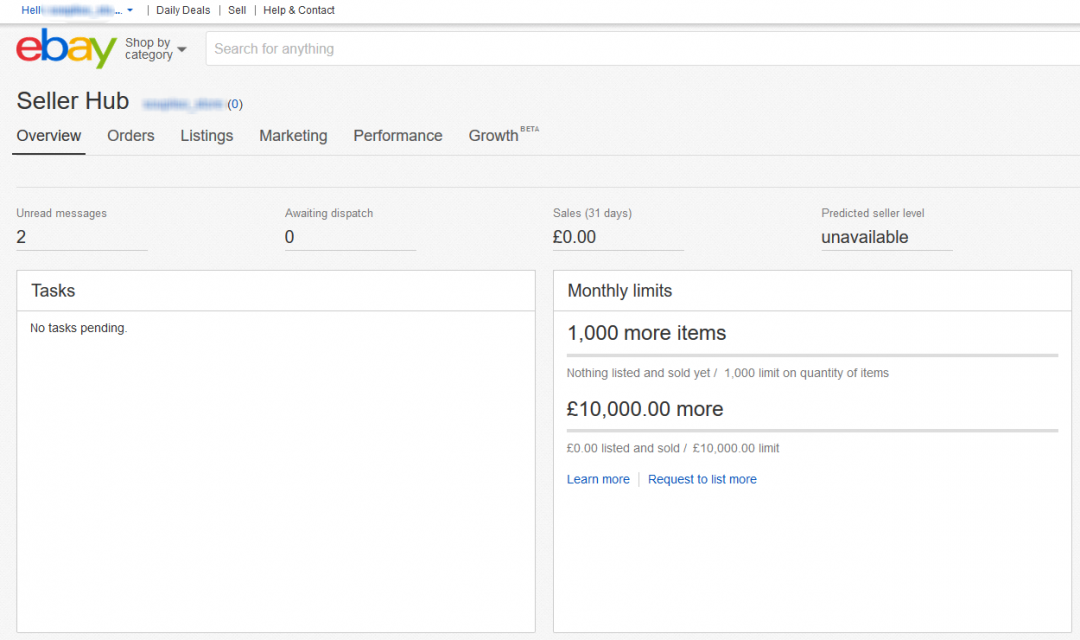
Task: Select the Overview tab
Action: tap(49, 136)
